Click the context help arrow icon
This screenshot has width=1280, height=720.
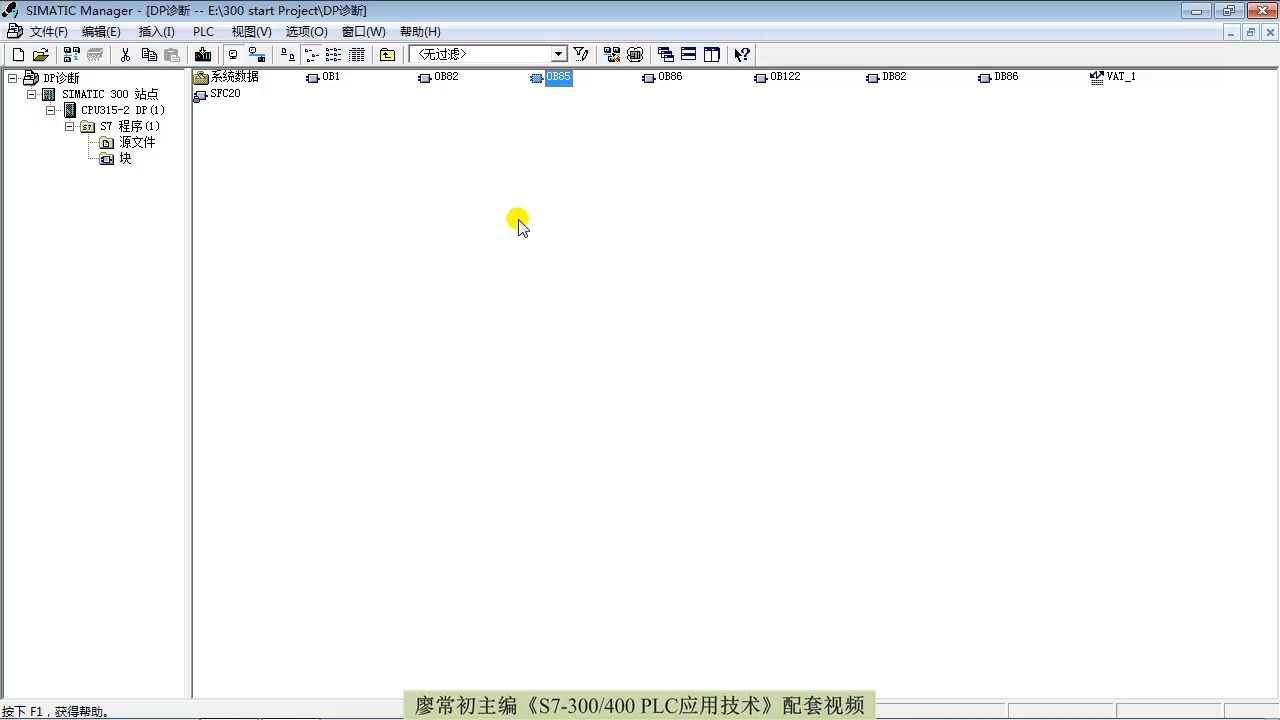(x=742, y=55)
